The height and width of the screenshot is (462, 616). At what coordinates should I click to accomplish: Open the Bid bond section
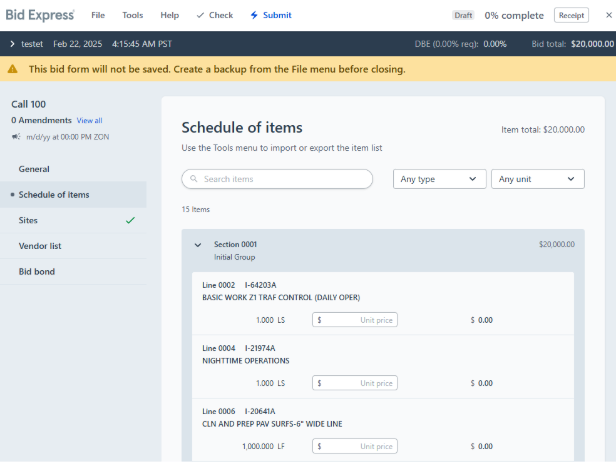pyautogui.click(x=36, y=271)
